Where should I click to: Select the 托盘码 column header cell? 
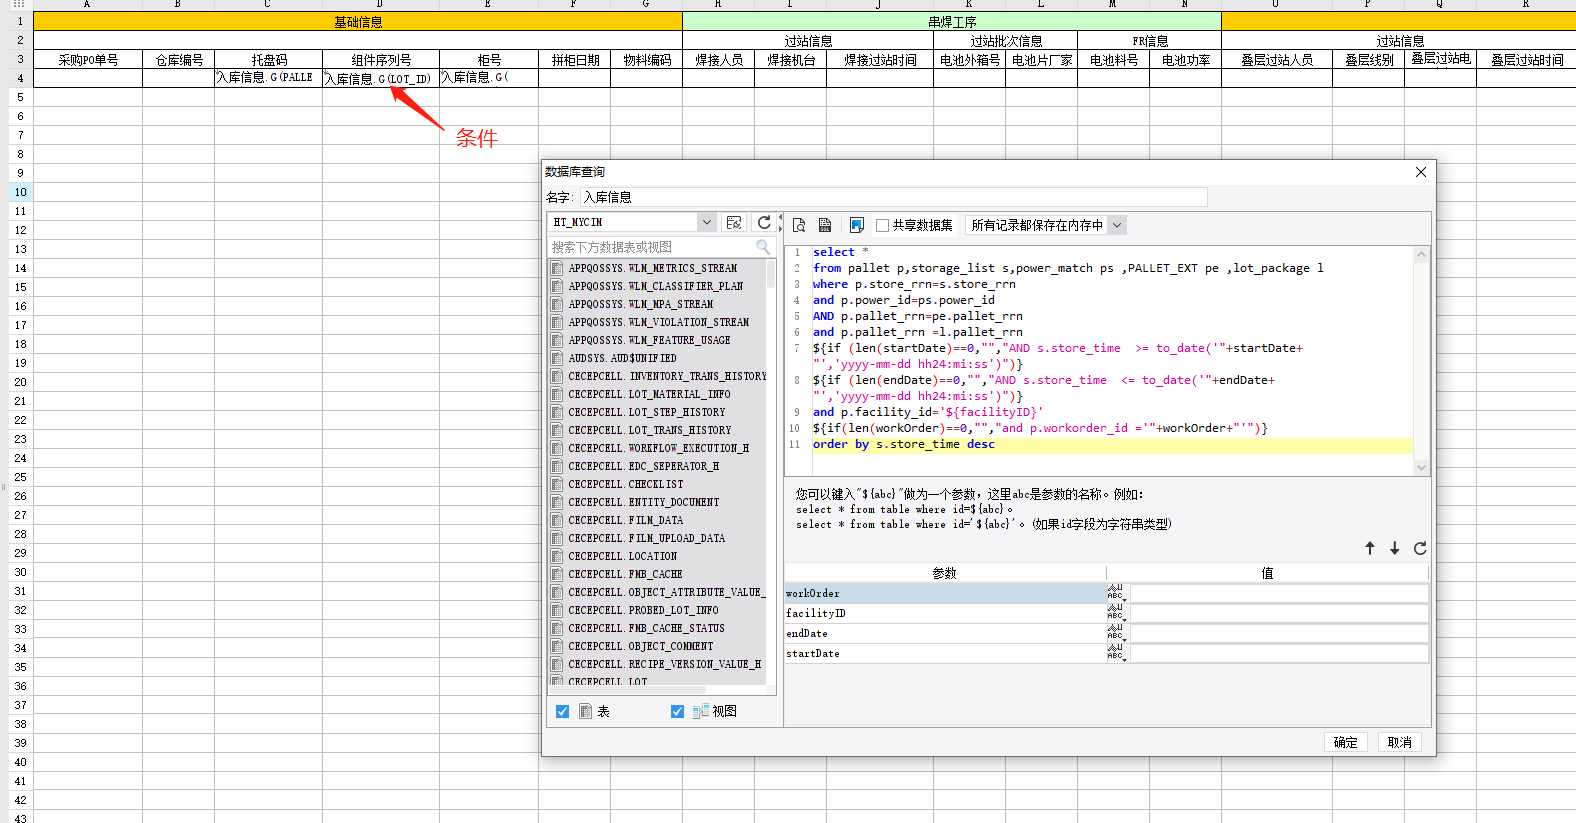tap(269, 59)
